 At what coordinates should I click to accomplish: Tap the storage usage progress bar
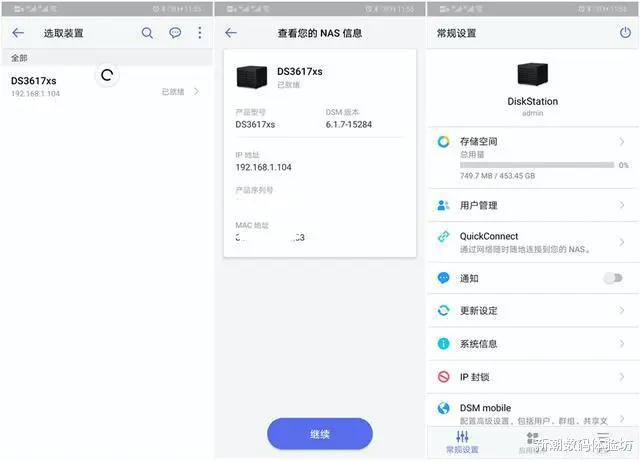click(x=537, y=165)
